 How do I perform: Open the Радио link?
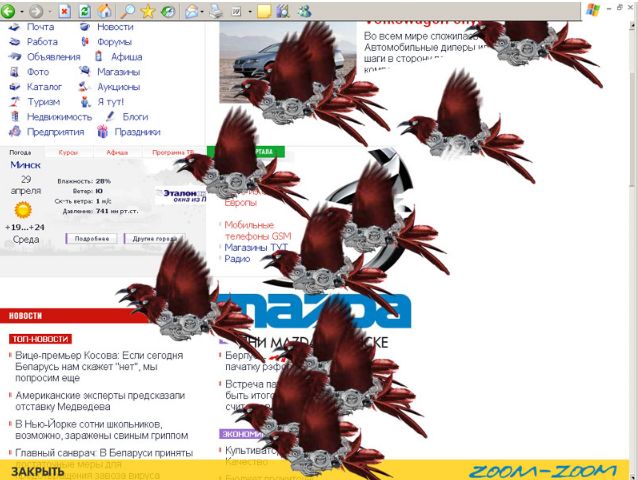237,259
